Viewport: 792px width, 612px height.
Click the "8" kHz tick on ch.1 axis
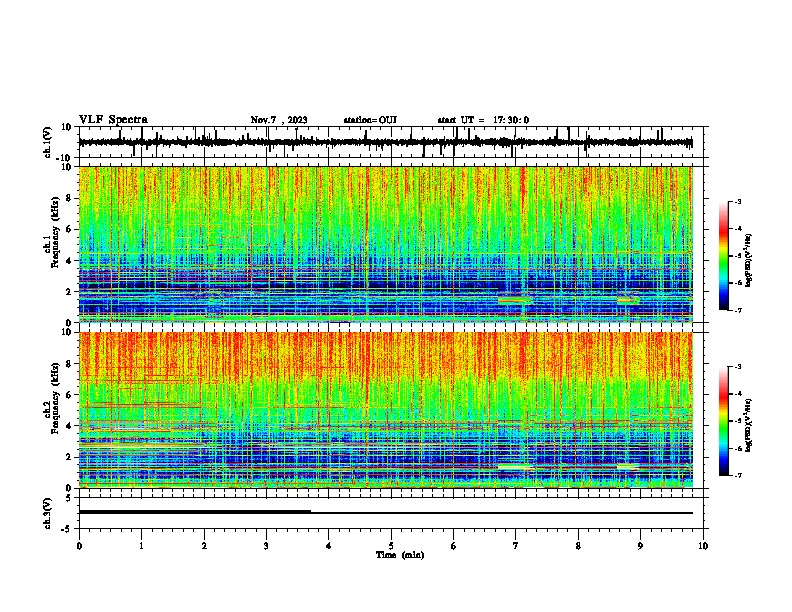(x=69, y=198)
